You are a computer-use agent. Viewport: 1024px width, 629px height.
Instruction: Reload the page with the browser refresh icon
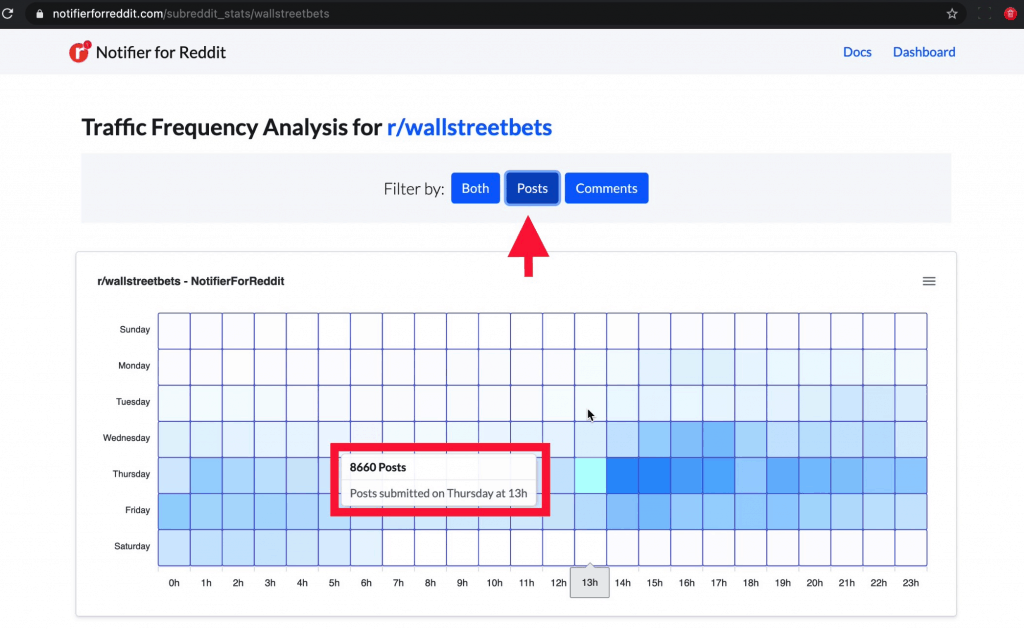[x=7, y=13]
